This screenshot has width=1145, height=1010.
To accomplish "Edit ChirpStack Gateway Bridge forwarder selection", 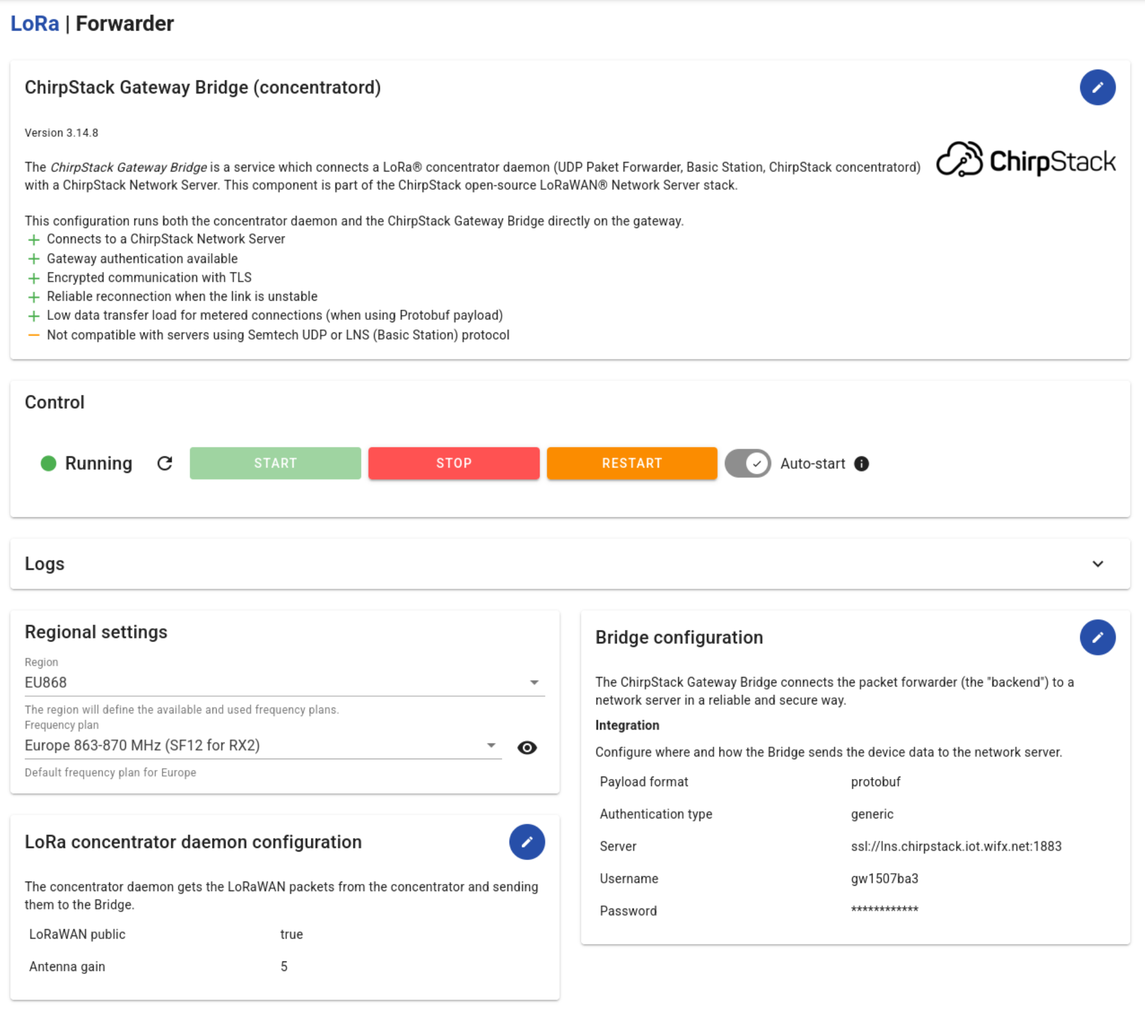I will (x=1097, y=88).
